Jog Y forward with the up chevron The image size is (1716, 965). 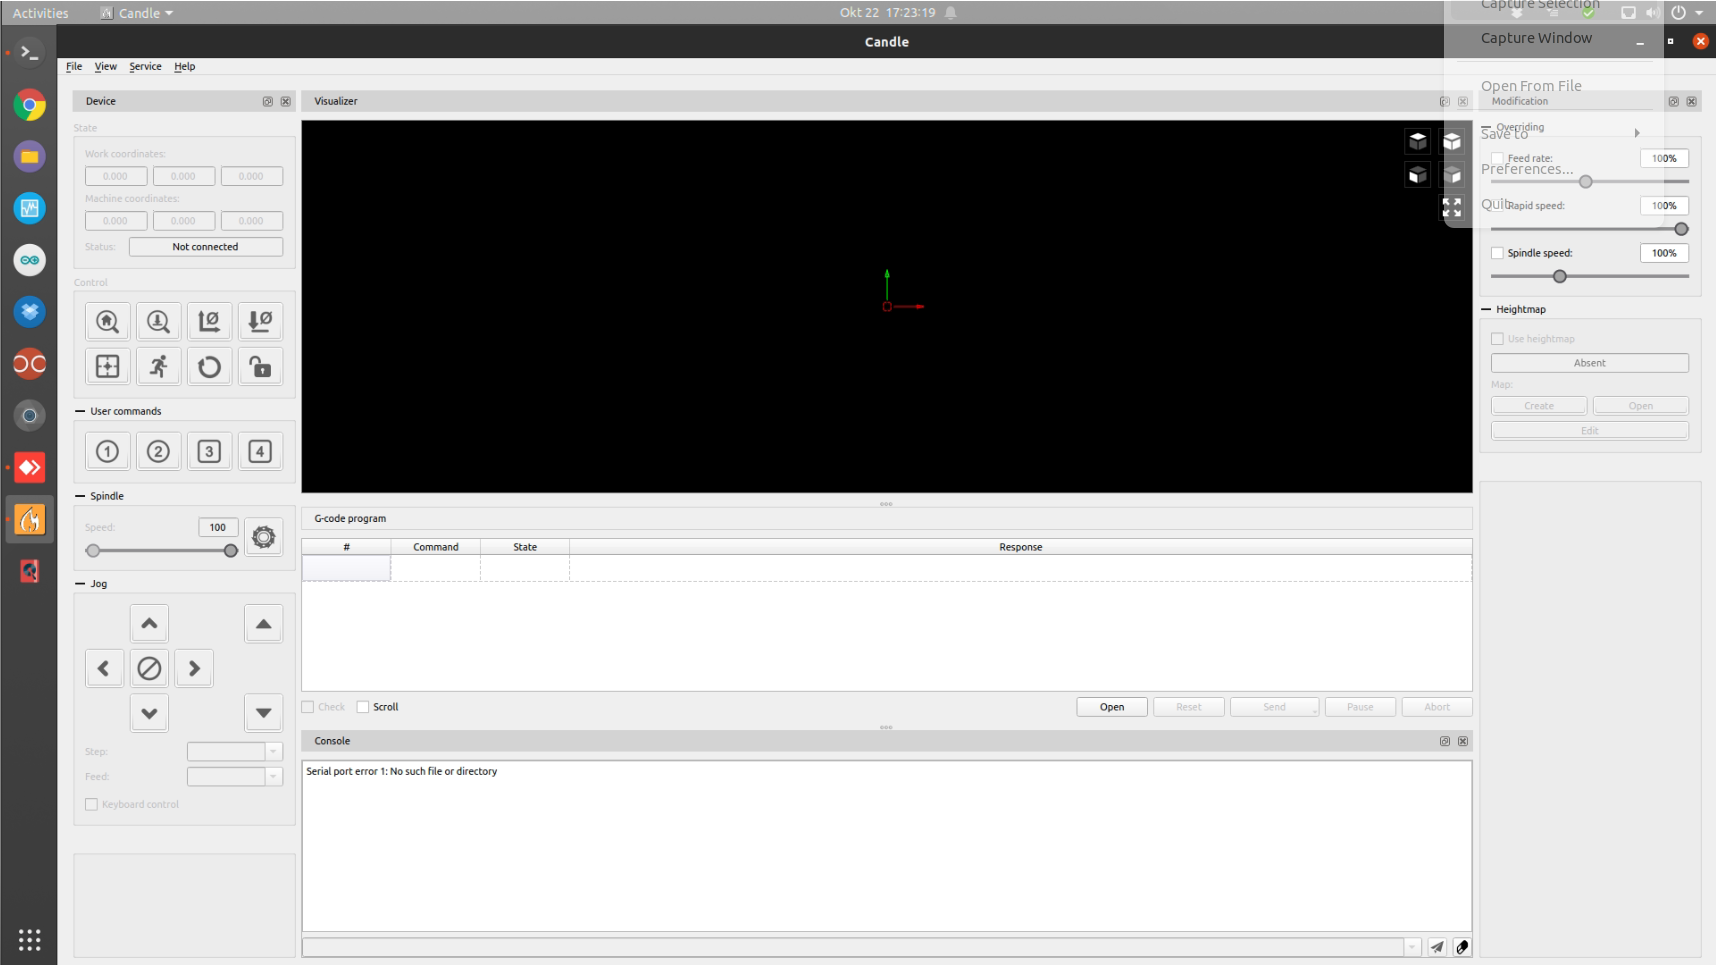pyautogui.click(x=149, y=623)
